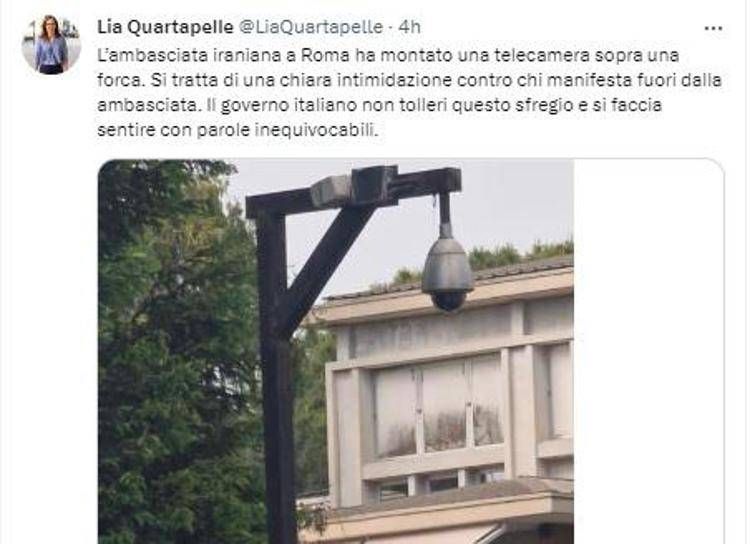Click the gallows crossbeam at the photo's top
The width and height of the screenshot is (750, 544).
[x=354, y=189]
